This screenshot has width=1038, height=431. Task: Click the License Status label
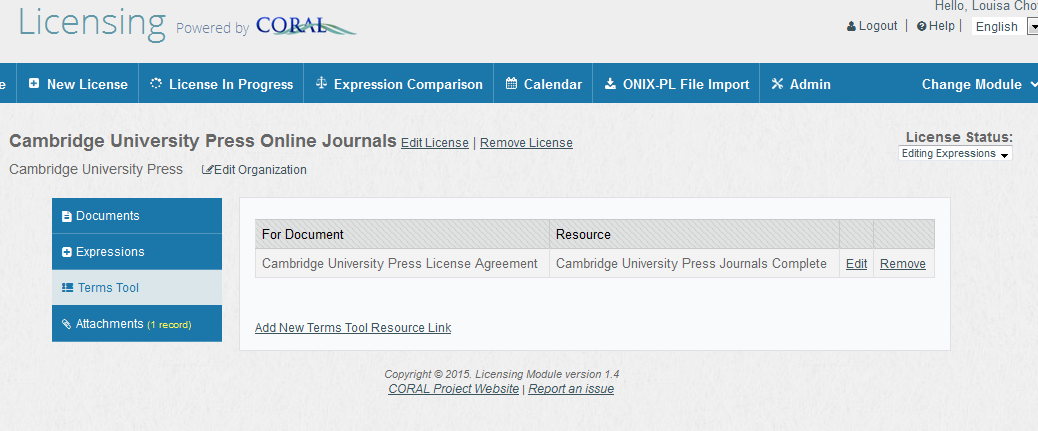(x=959, y=137)
